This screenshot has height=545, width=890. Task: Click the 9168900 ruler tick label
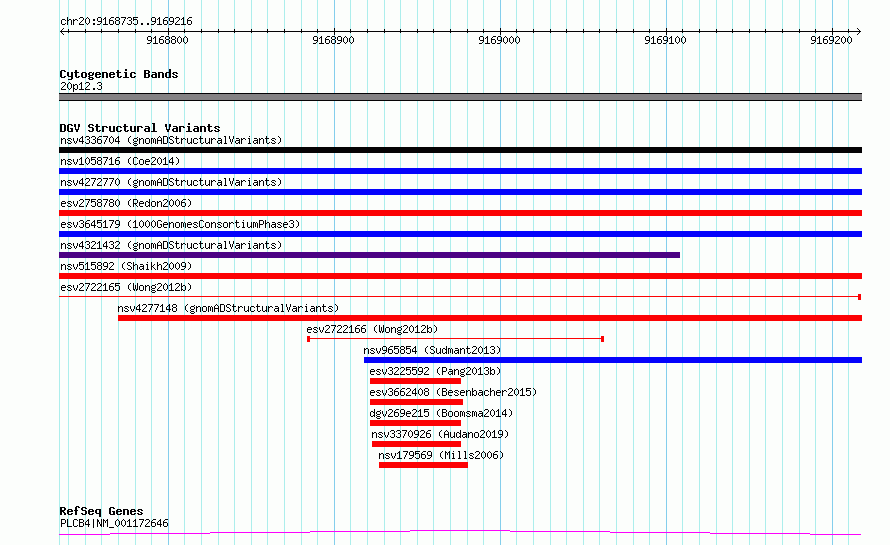pos(333,40)
